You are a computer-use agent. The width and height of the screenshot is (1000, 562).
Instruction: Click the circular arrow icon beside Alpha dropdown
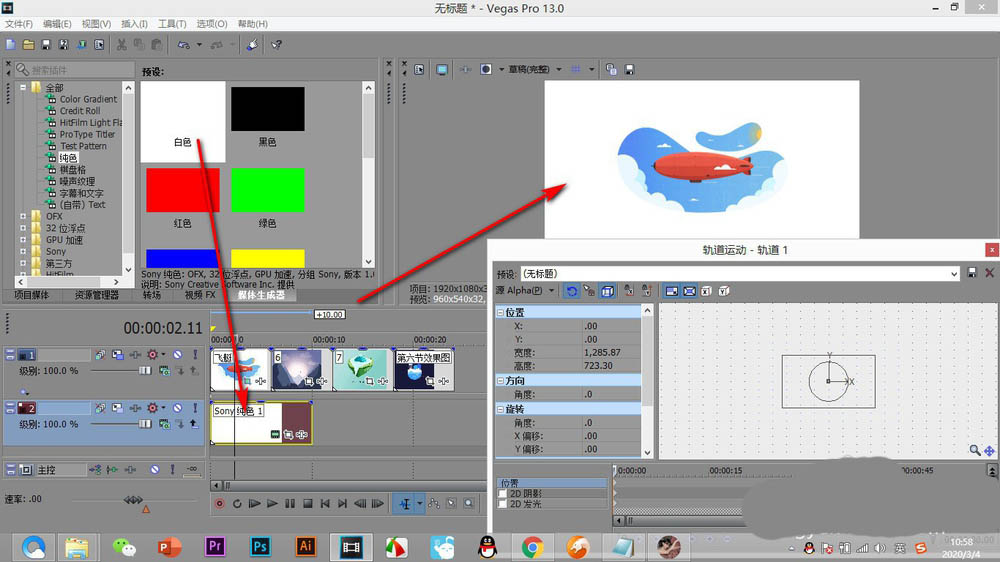pos(571,291)
